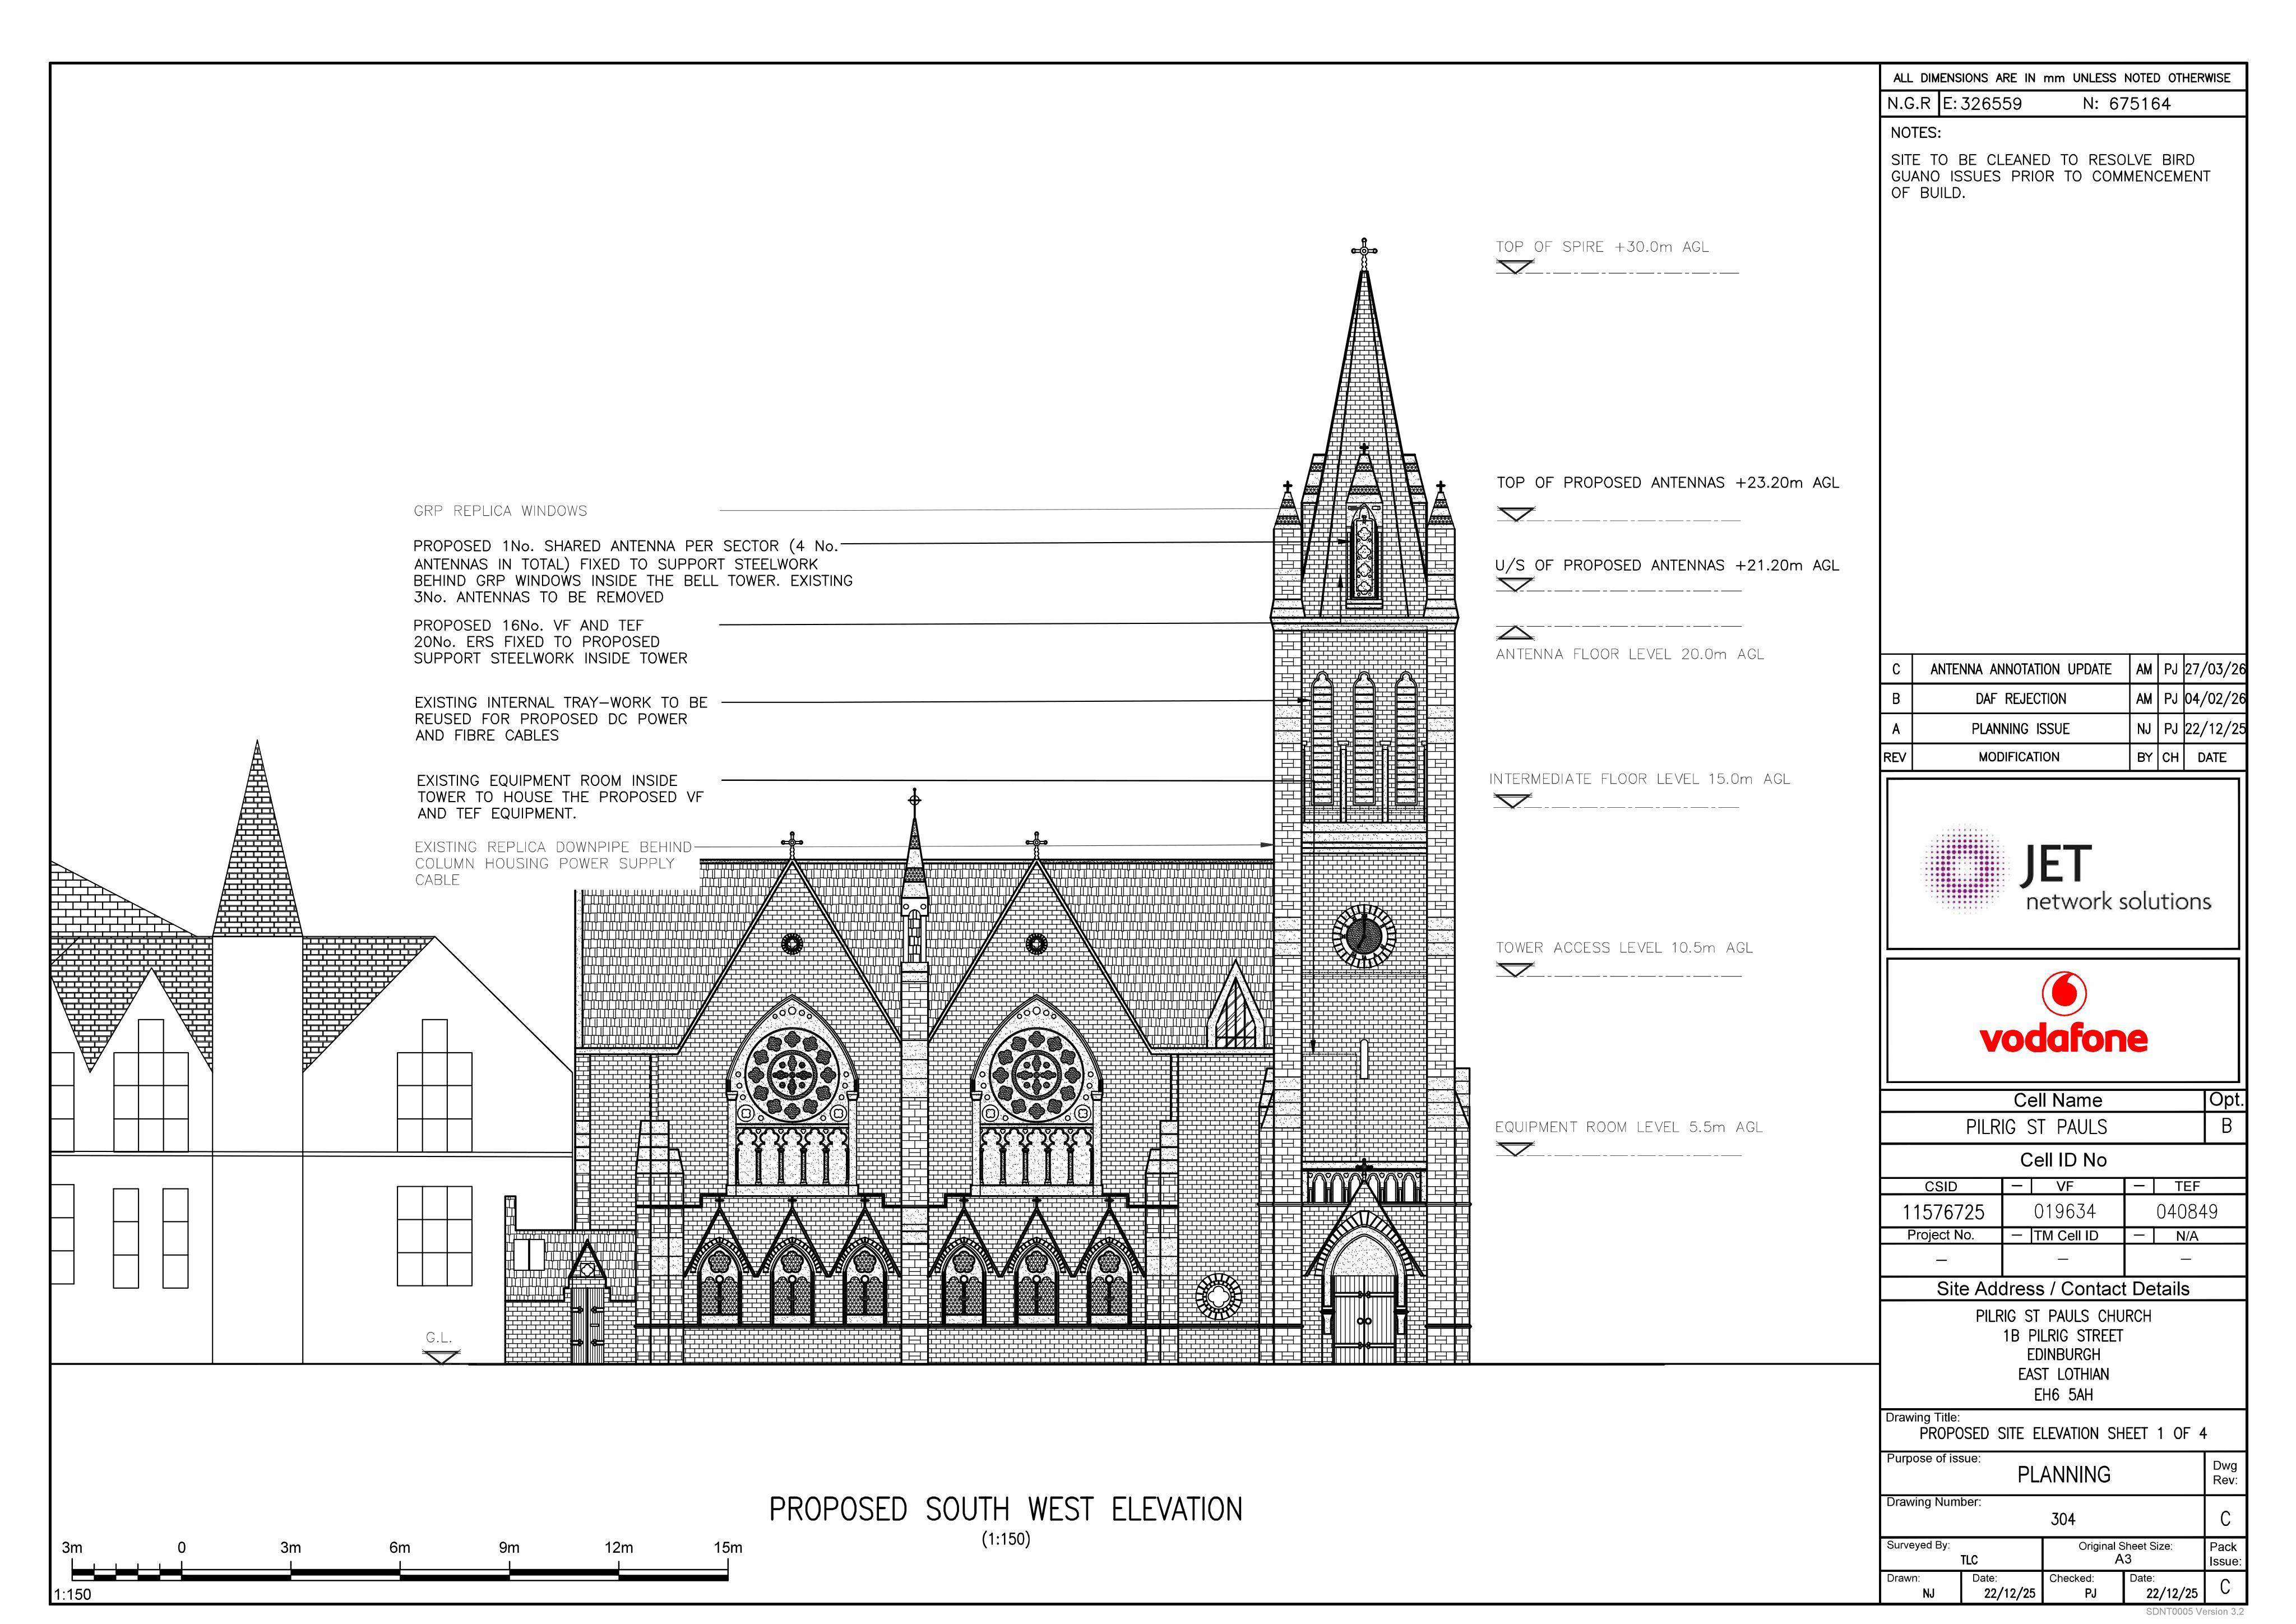
Task: Click the purpose of issue 'PLANNING'
Action: click(2063, 1475)
